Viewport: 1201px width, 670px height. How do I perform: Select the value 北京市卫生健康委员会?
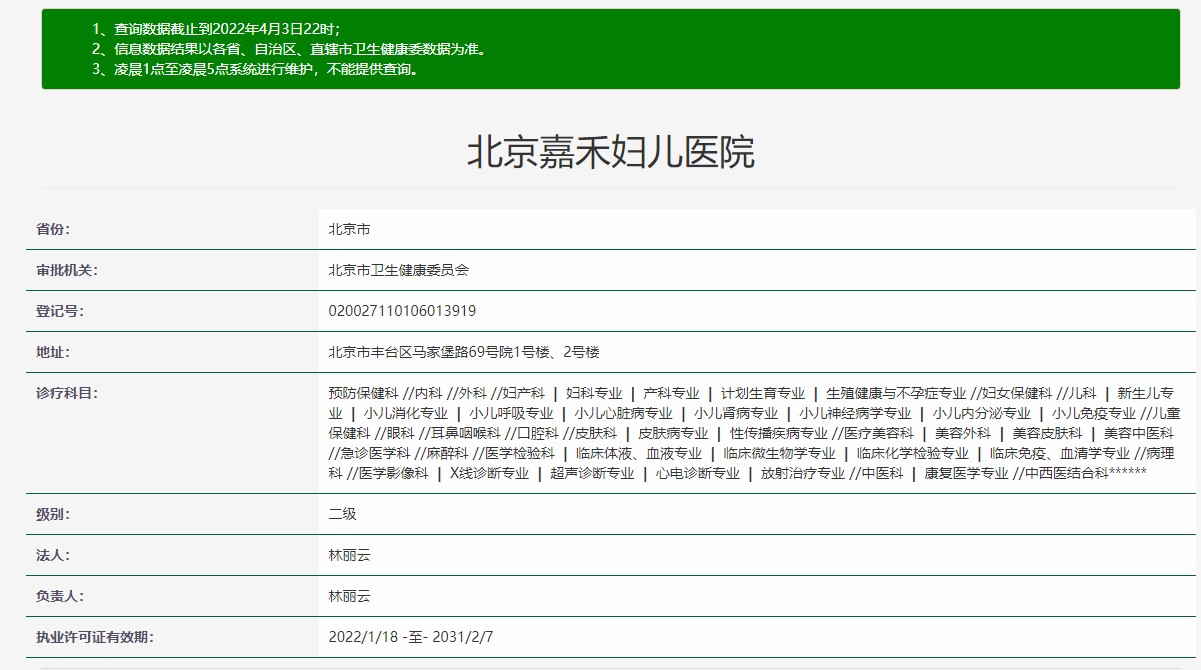(x=398, y=270)
